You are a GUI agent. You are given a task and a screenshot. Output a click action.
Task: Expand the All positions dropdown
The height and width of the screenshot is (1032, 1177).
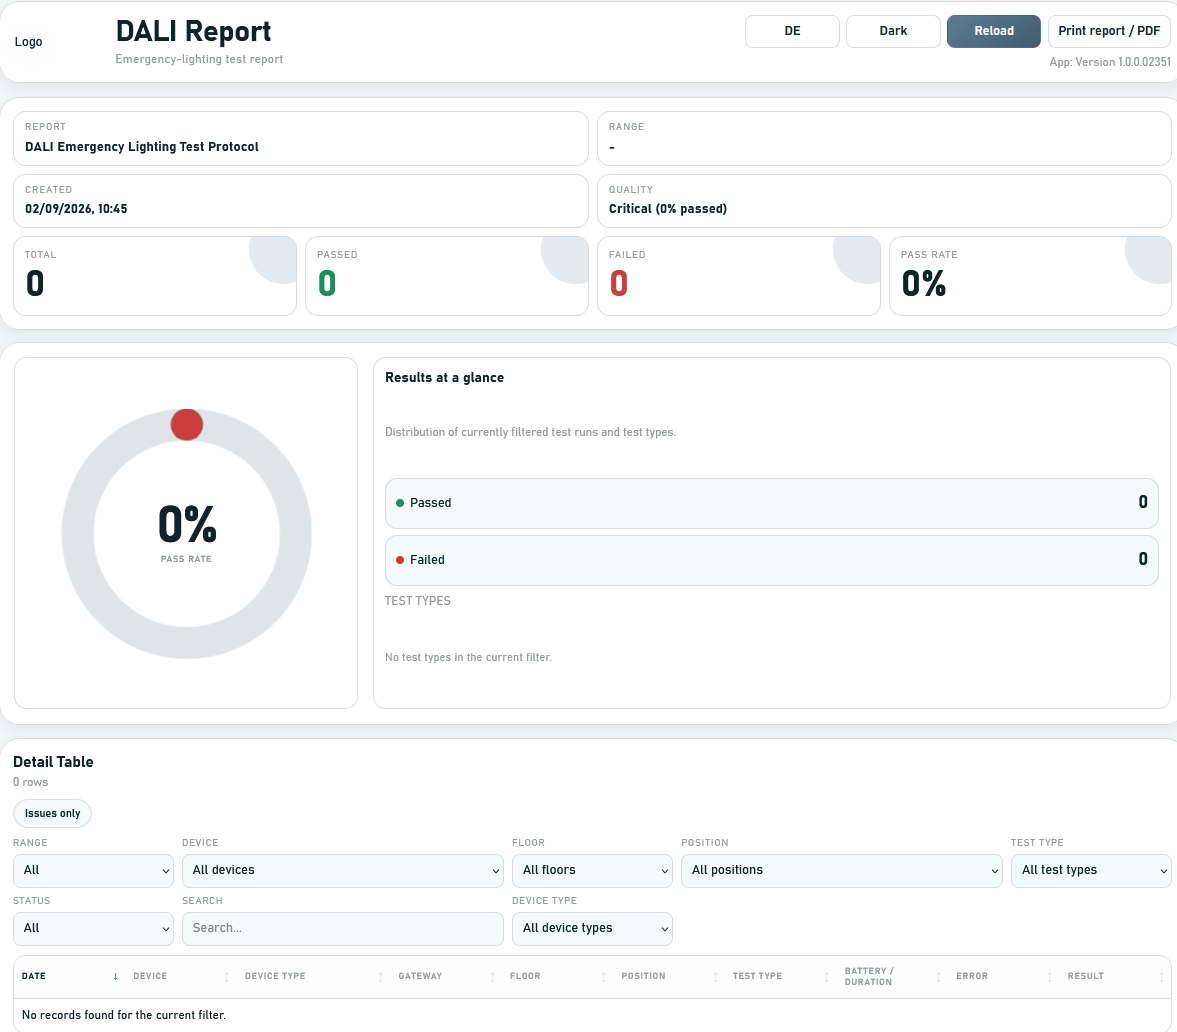841,871
